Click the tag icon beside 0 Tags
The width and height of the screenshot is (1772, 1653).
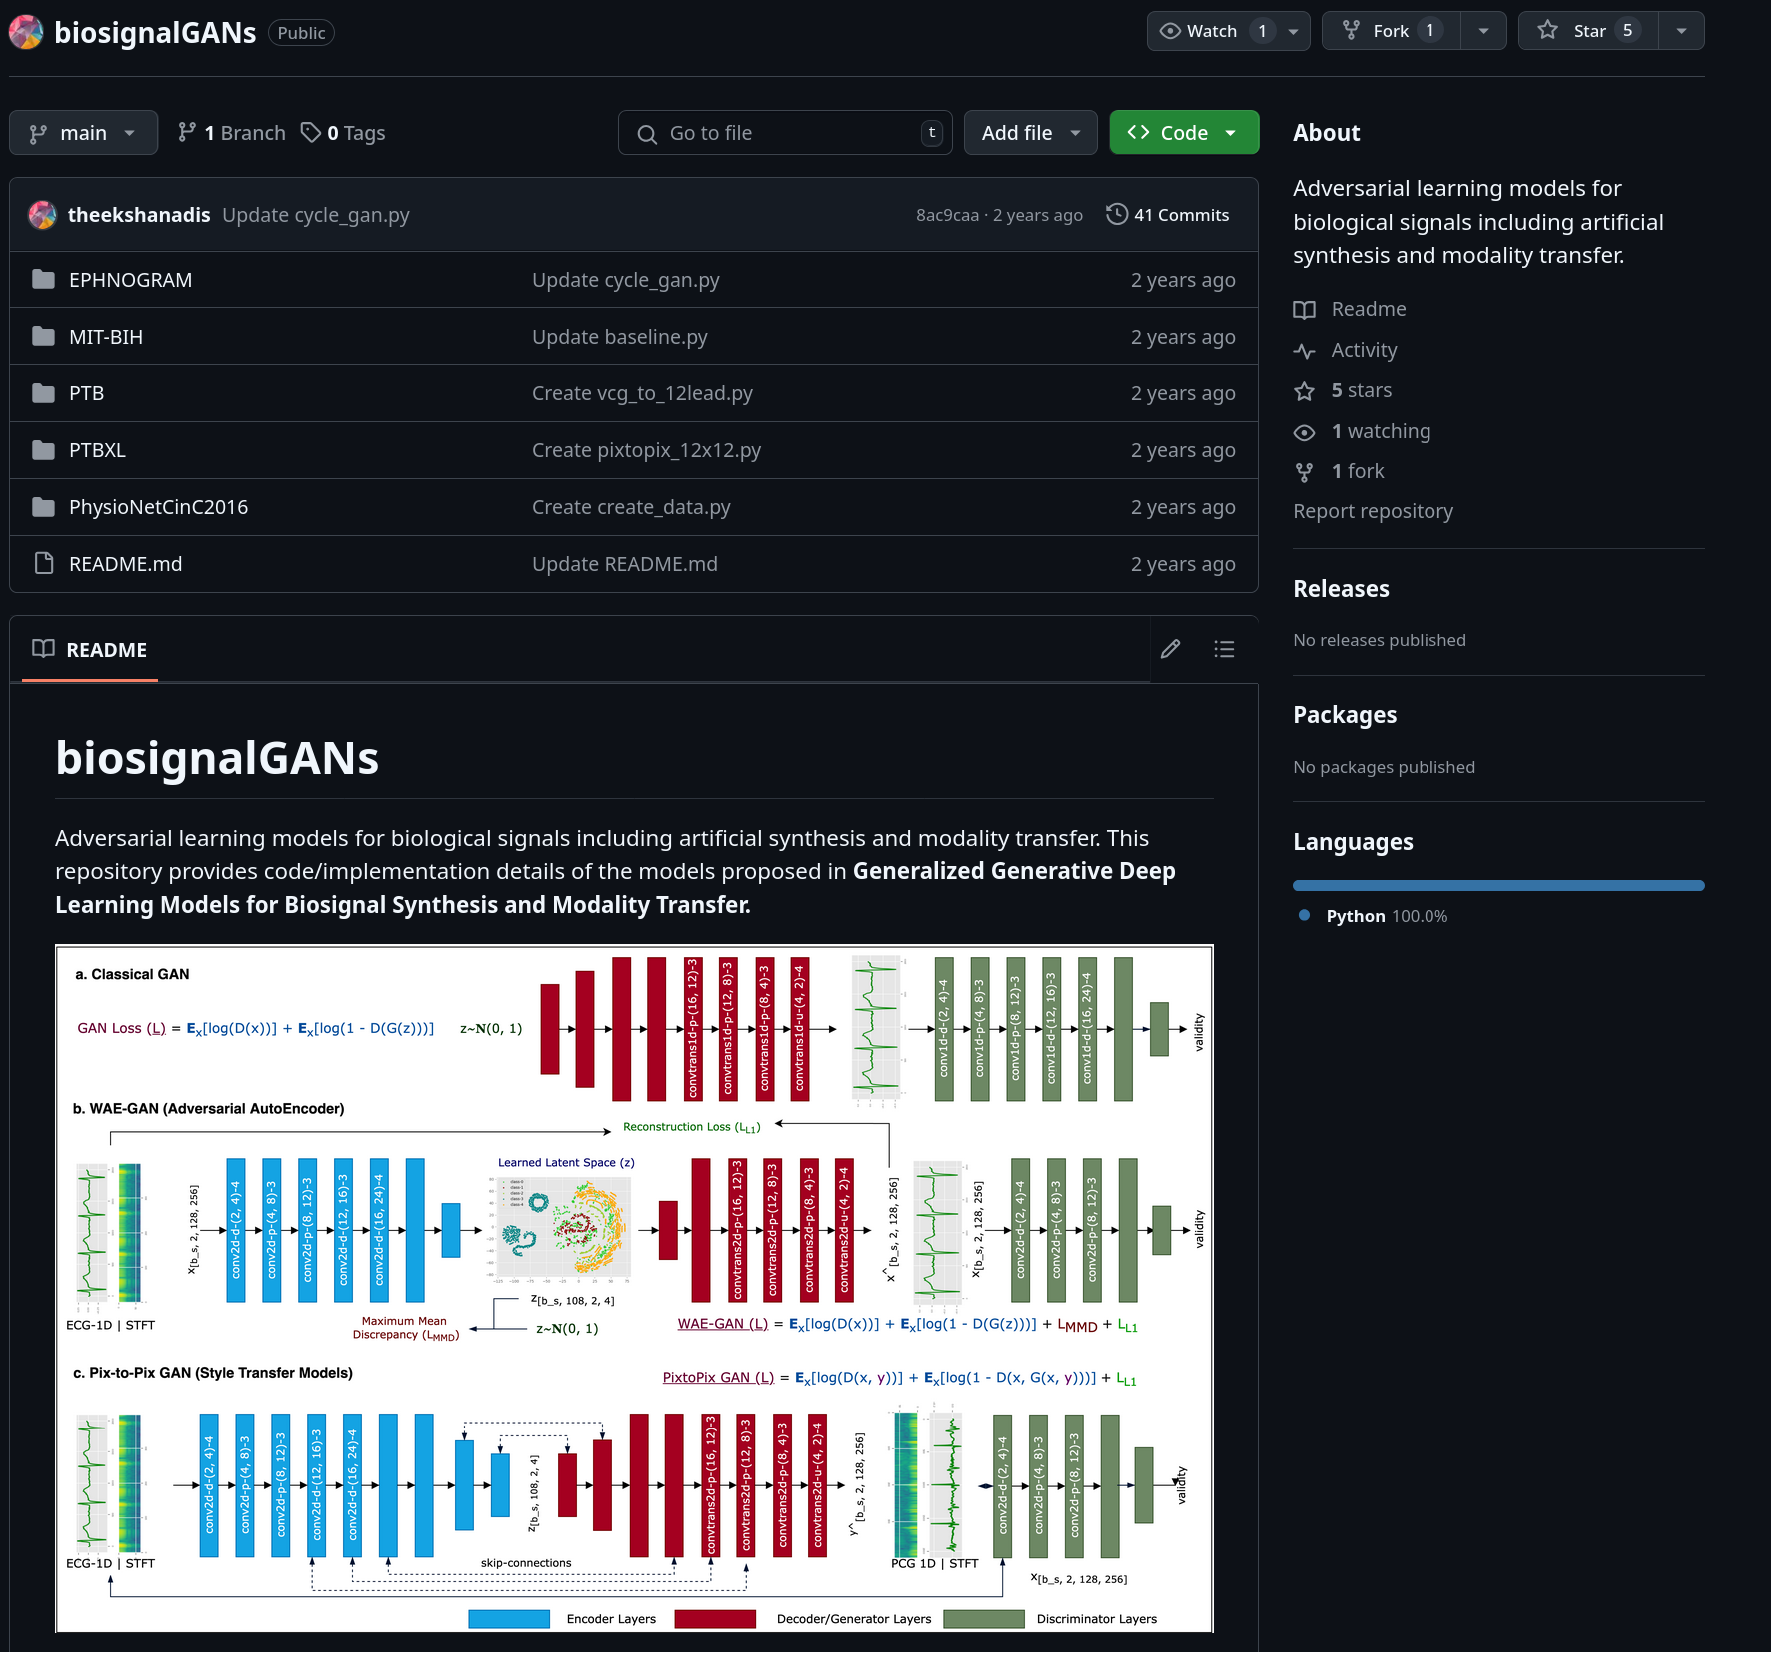pos(311,133)
